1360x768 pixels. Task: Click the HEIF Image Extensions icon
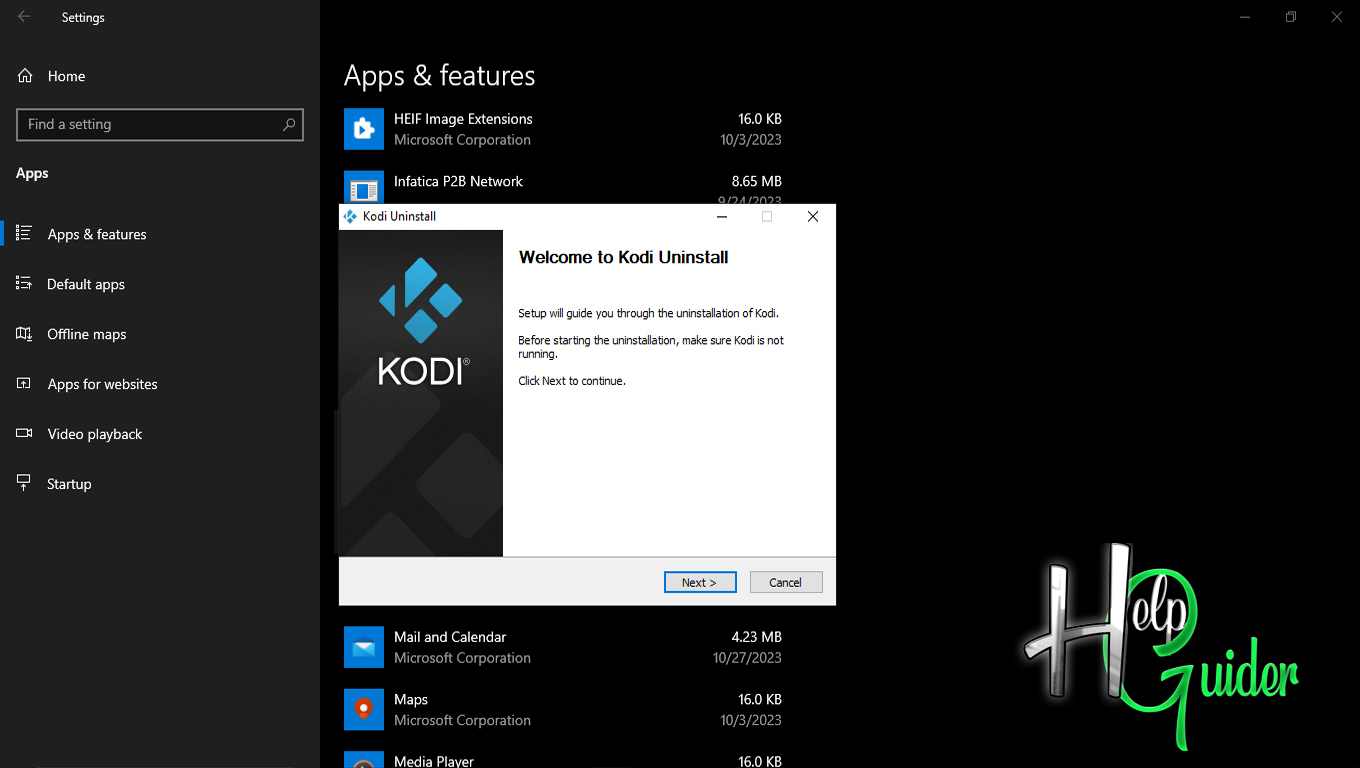tap(364, 129)
